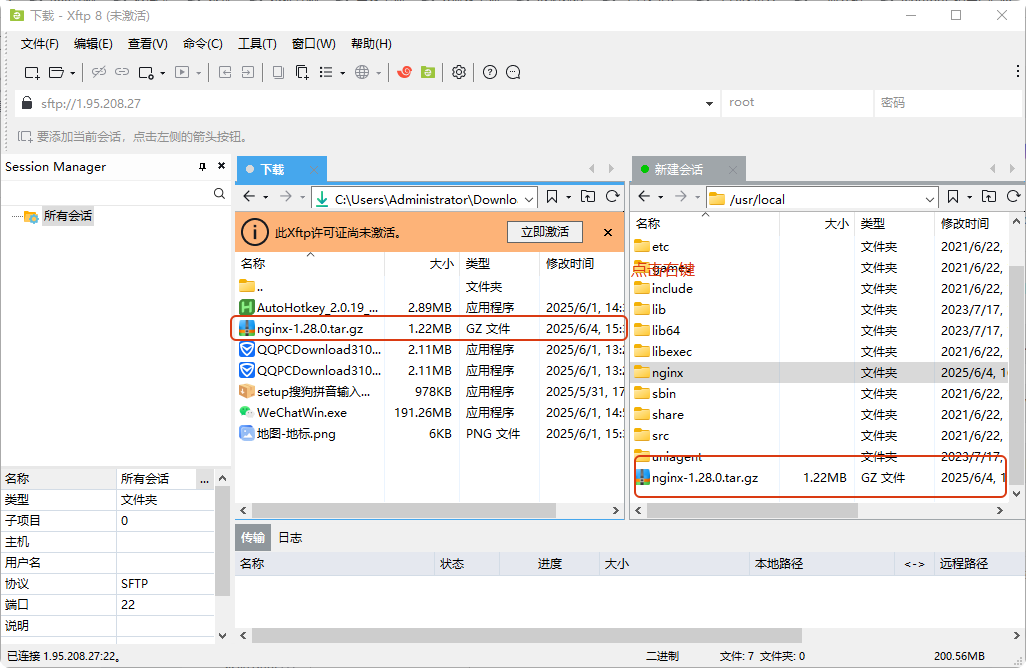Viewport: 1026px width, 668px height.
Task: Refresh the local 下载 pane
Action: pyautogui.click(x=612, y=196)
